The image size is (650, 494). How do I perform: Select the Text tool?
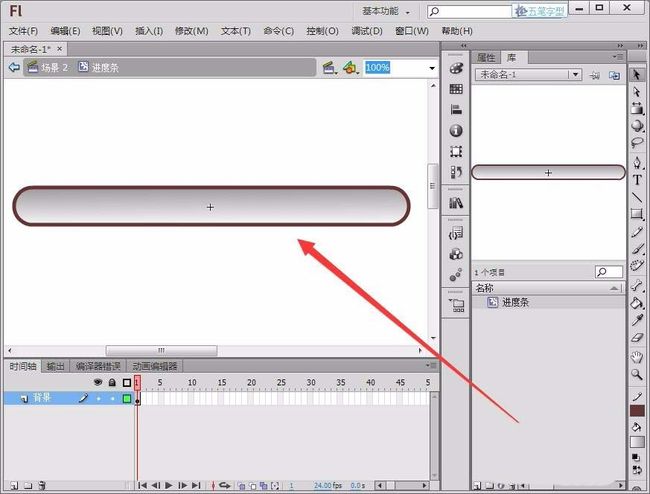click(x=637, y=180)
